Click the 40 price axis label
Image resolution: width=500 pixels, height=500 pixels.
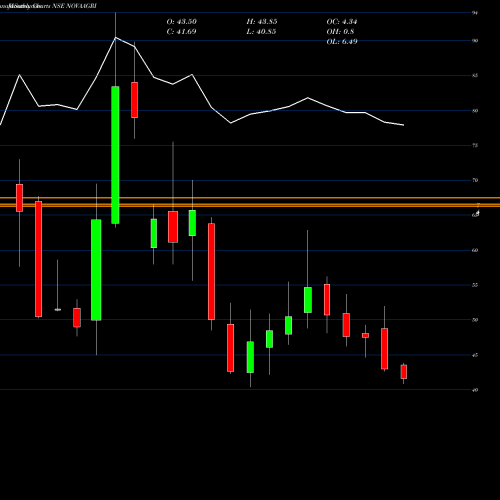475,390
